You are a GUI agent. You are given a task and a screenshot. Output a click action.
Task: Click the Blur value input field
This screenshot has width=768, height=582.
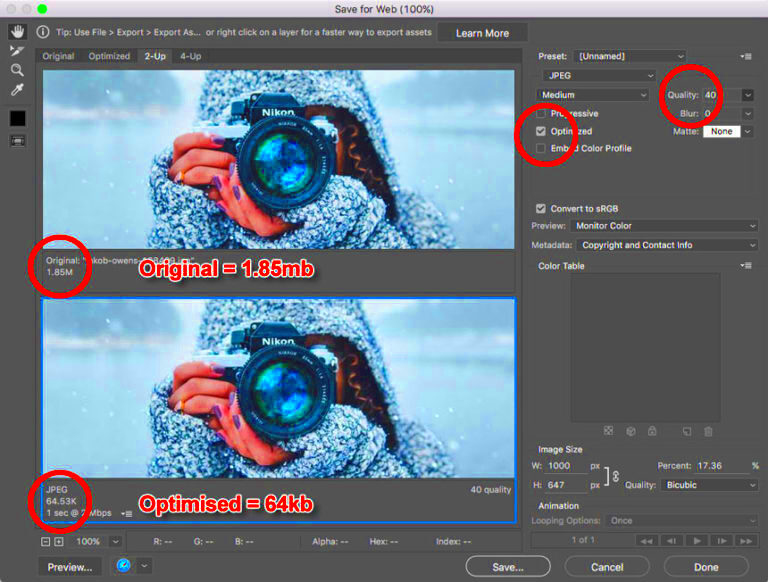pyautogui.click(x=722, y=114)
